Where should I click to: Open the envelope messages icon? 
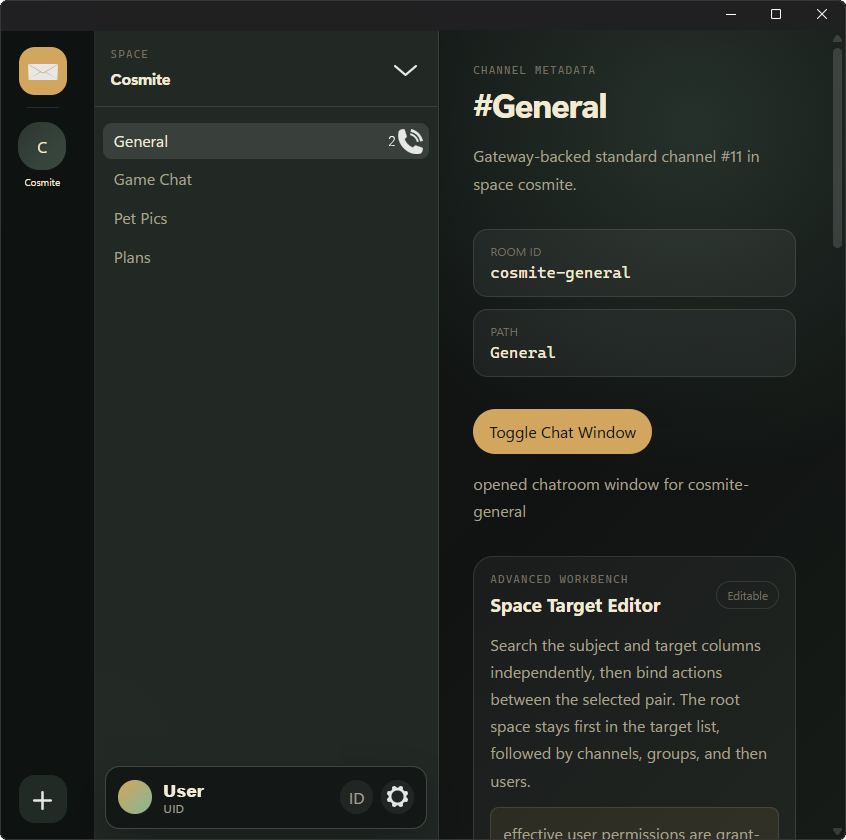coord(43,71)
